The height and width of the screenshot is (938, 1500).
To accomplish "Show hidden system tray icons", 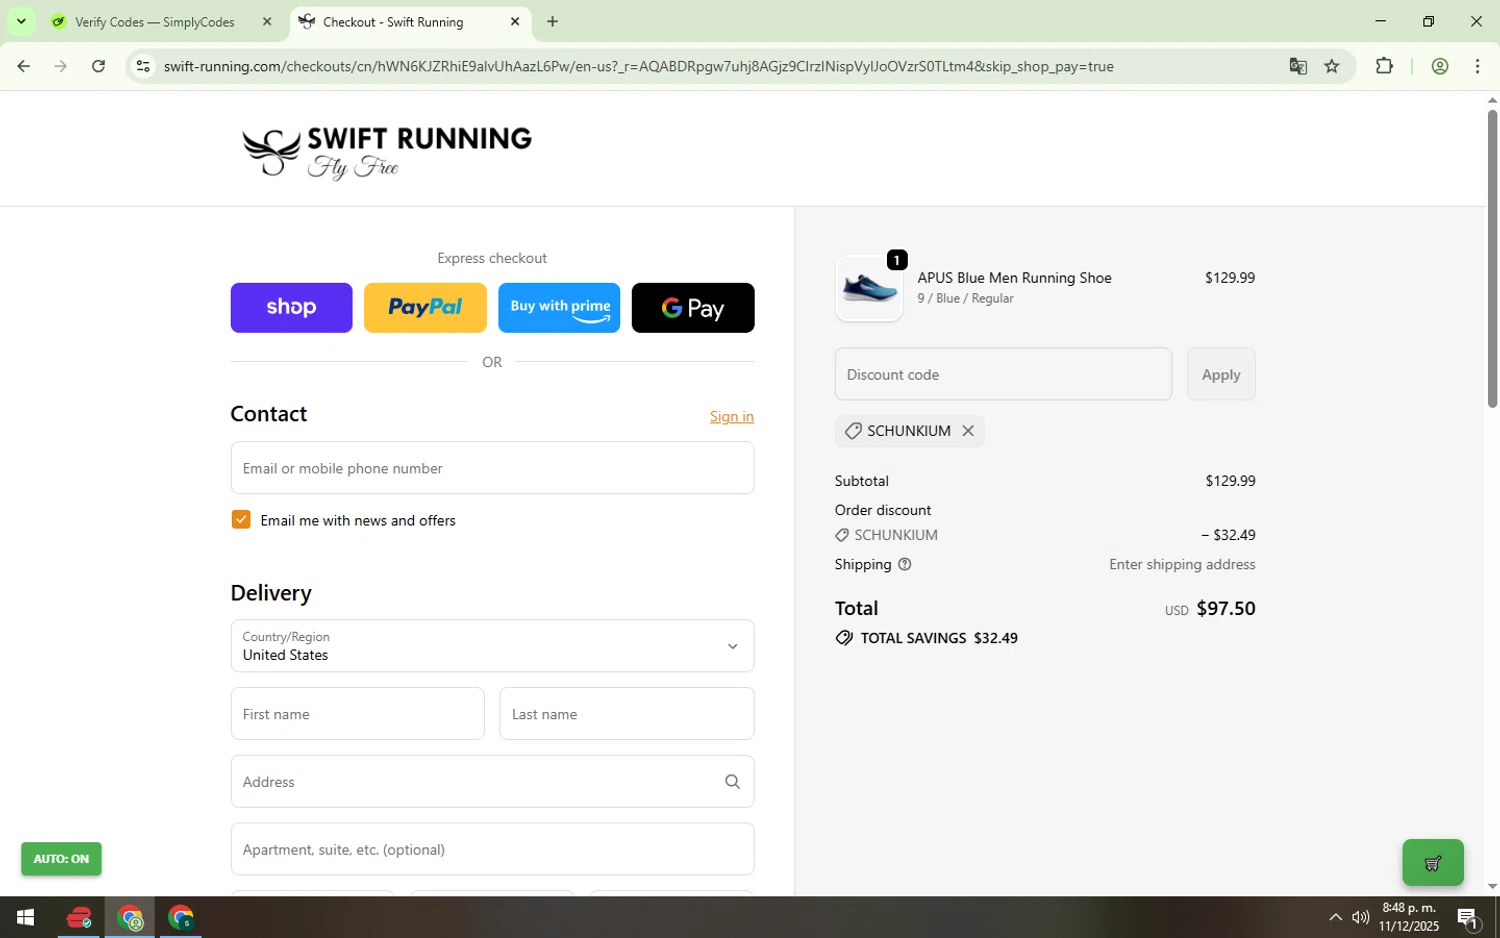I will (x=1335, y=917).
